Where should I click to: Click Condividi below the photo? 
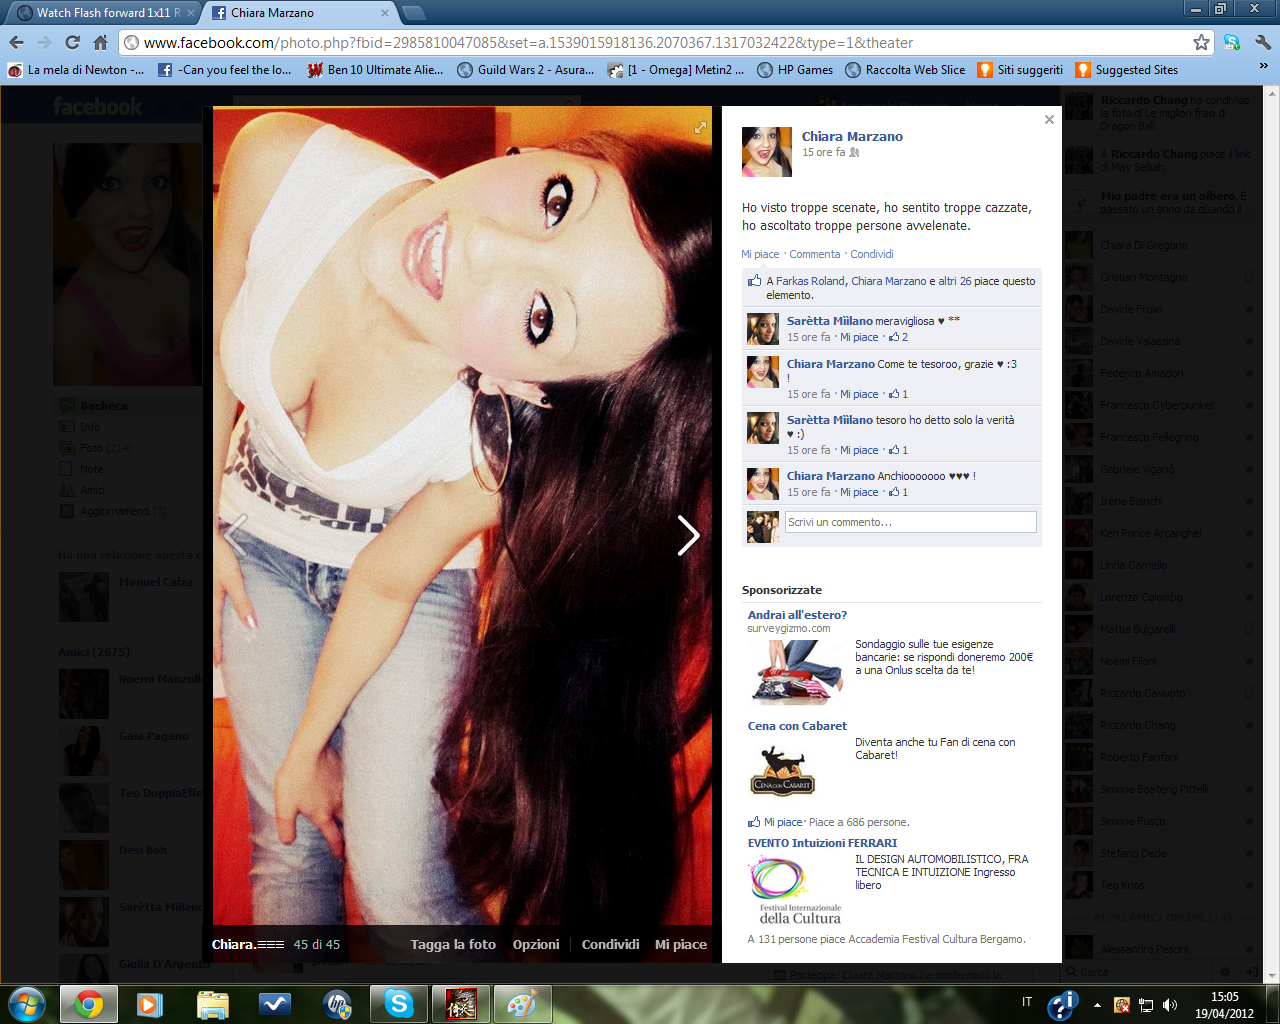pyautogui.click(x=610, y=944)
